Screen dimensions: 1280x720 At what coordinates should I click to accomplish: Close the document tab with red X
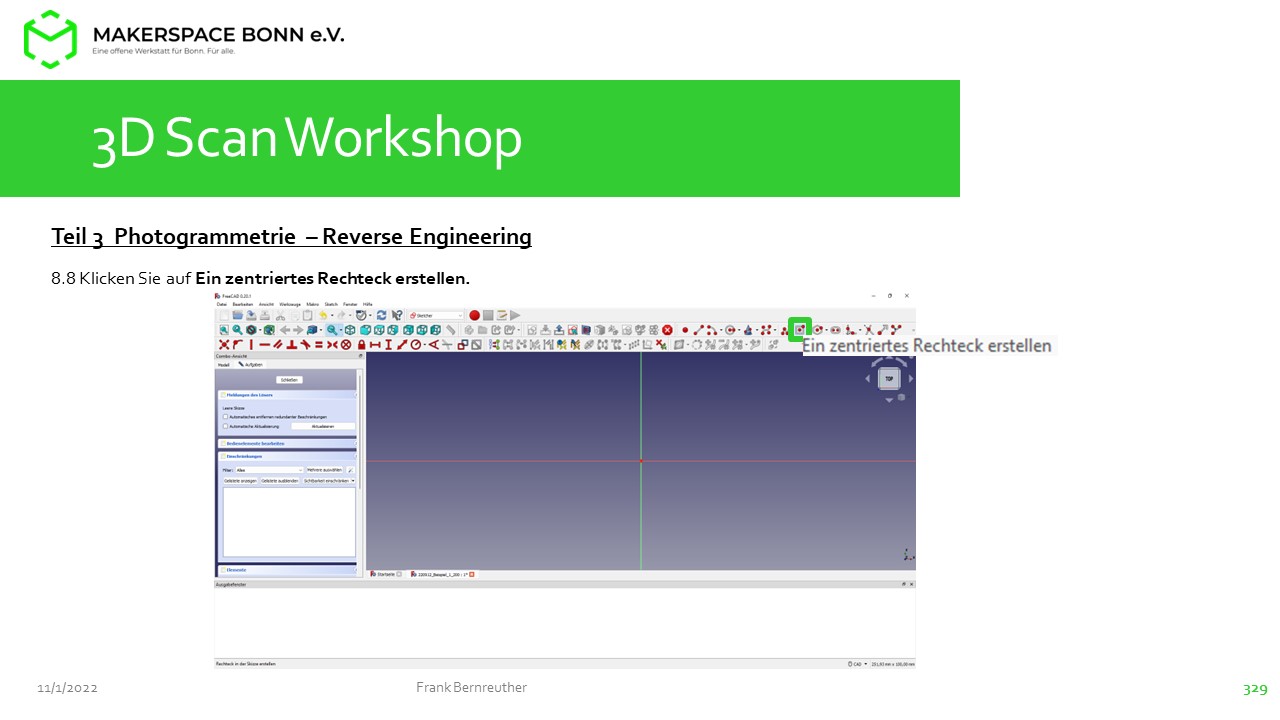(471, 575)
